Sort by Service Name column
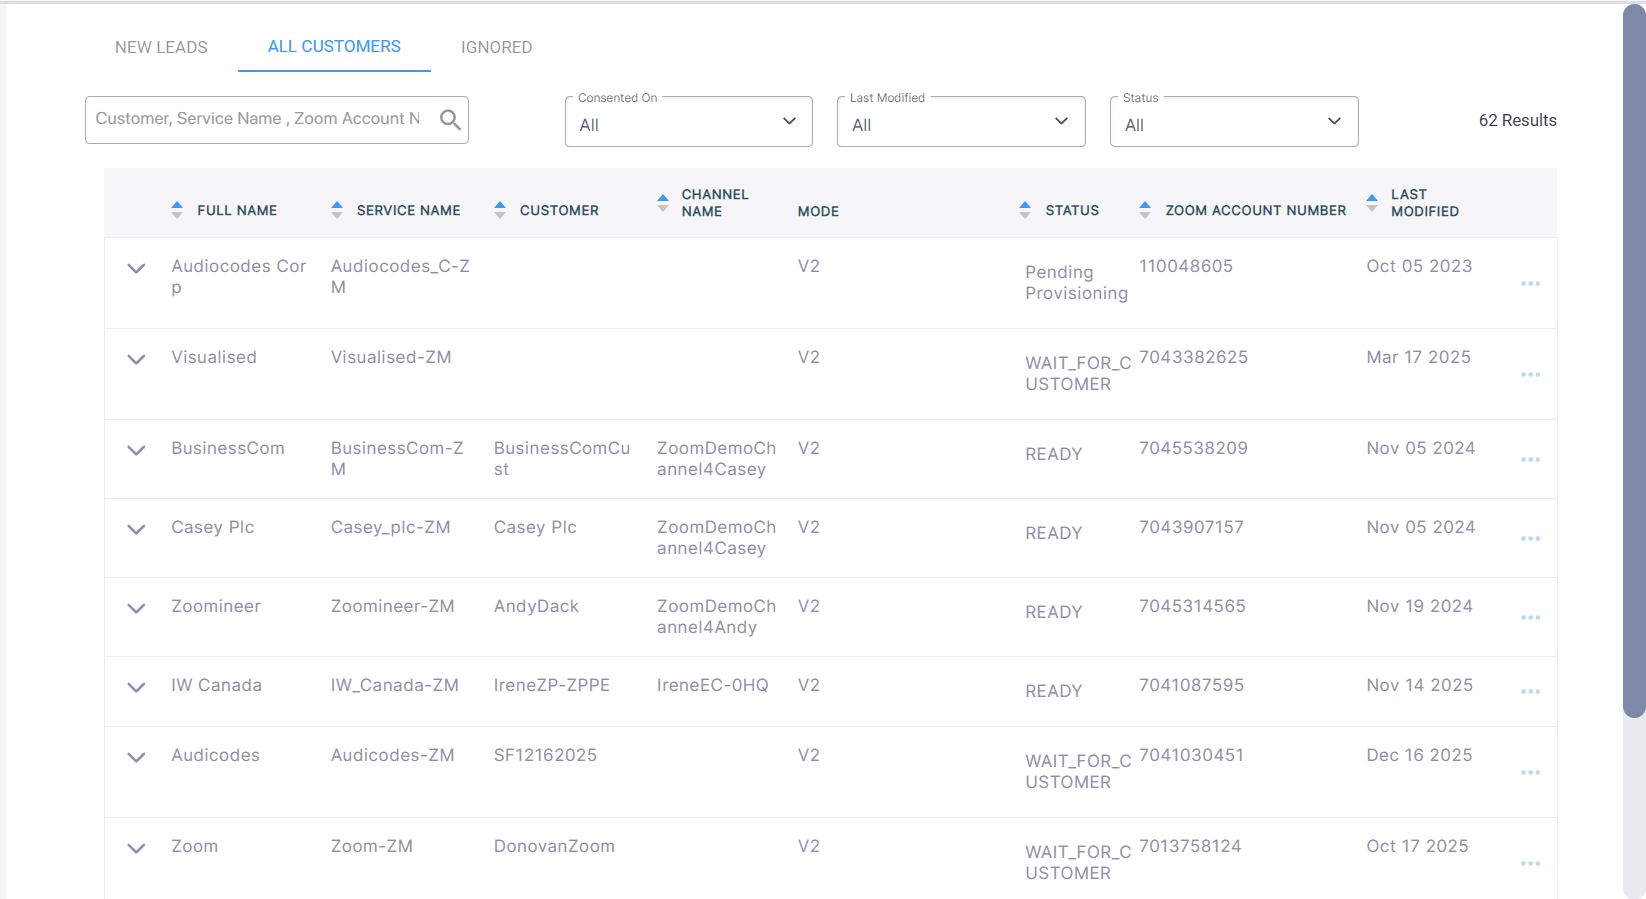Screen dimensions: 1646x899 pyautogui.click(x=337, y=210)
